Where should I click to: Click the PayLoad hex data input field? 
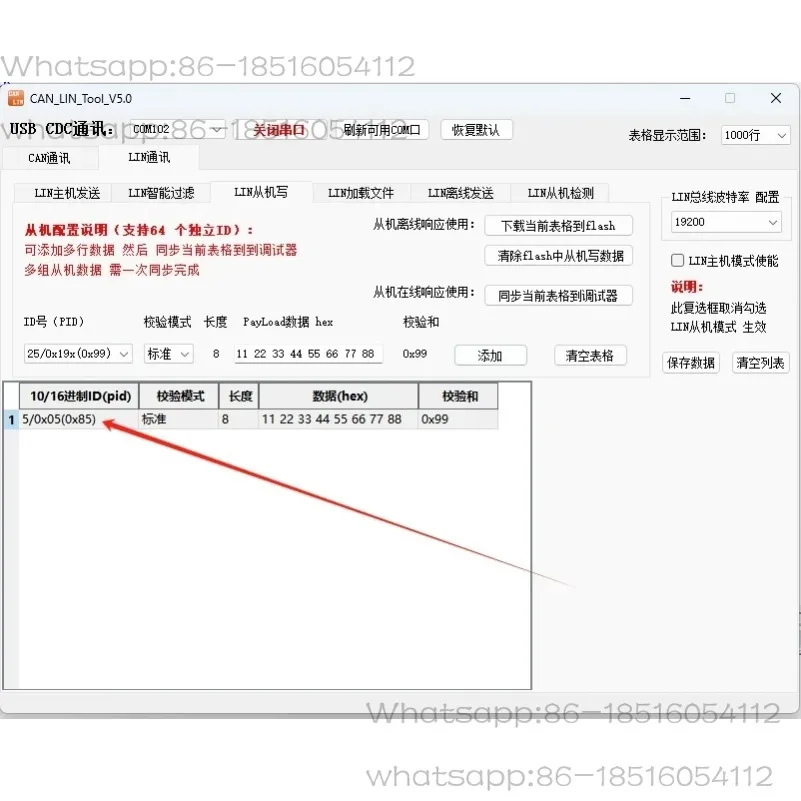tap(308, 354)
